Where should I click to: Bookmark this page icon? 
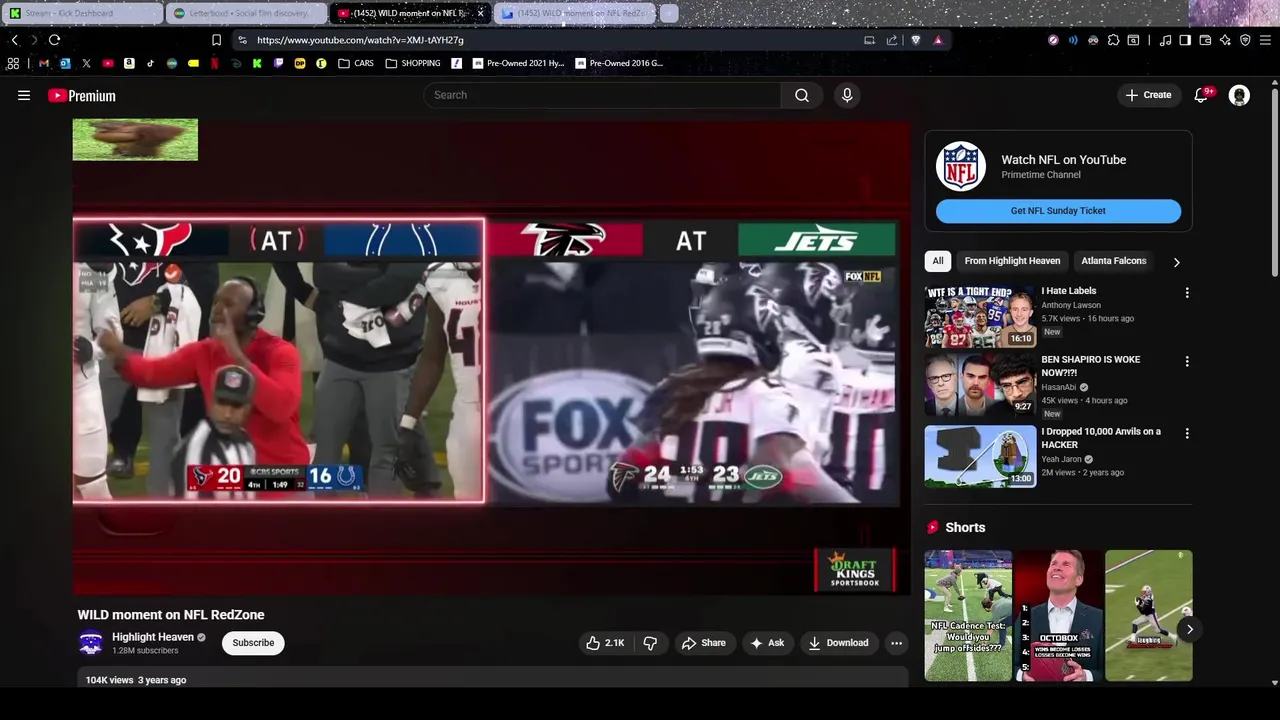click(x=216, y=40)
